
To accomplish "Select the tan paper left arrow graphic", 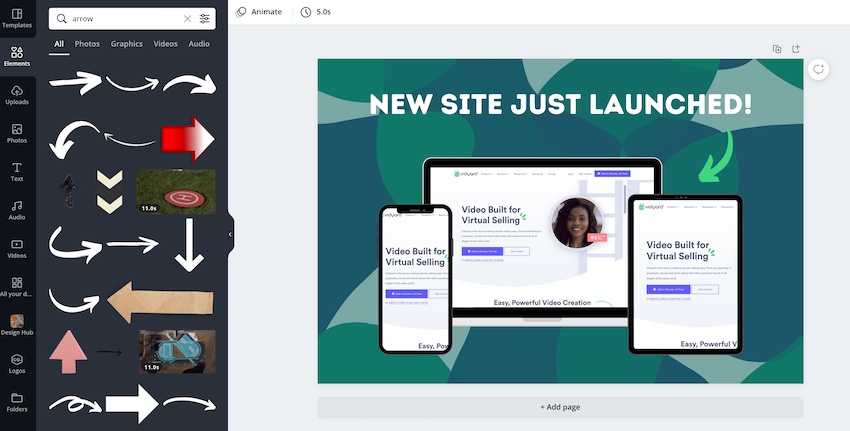I will pos(160,302).
